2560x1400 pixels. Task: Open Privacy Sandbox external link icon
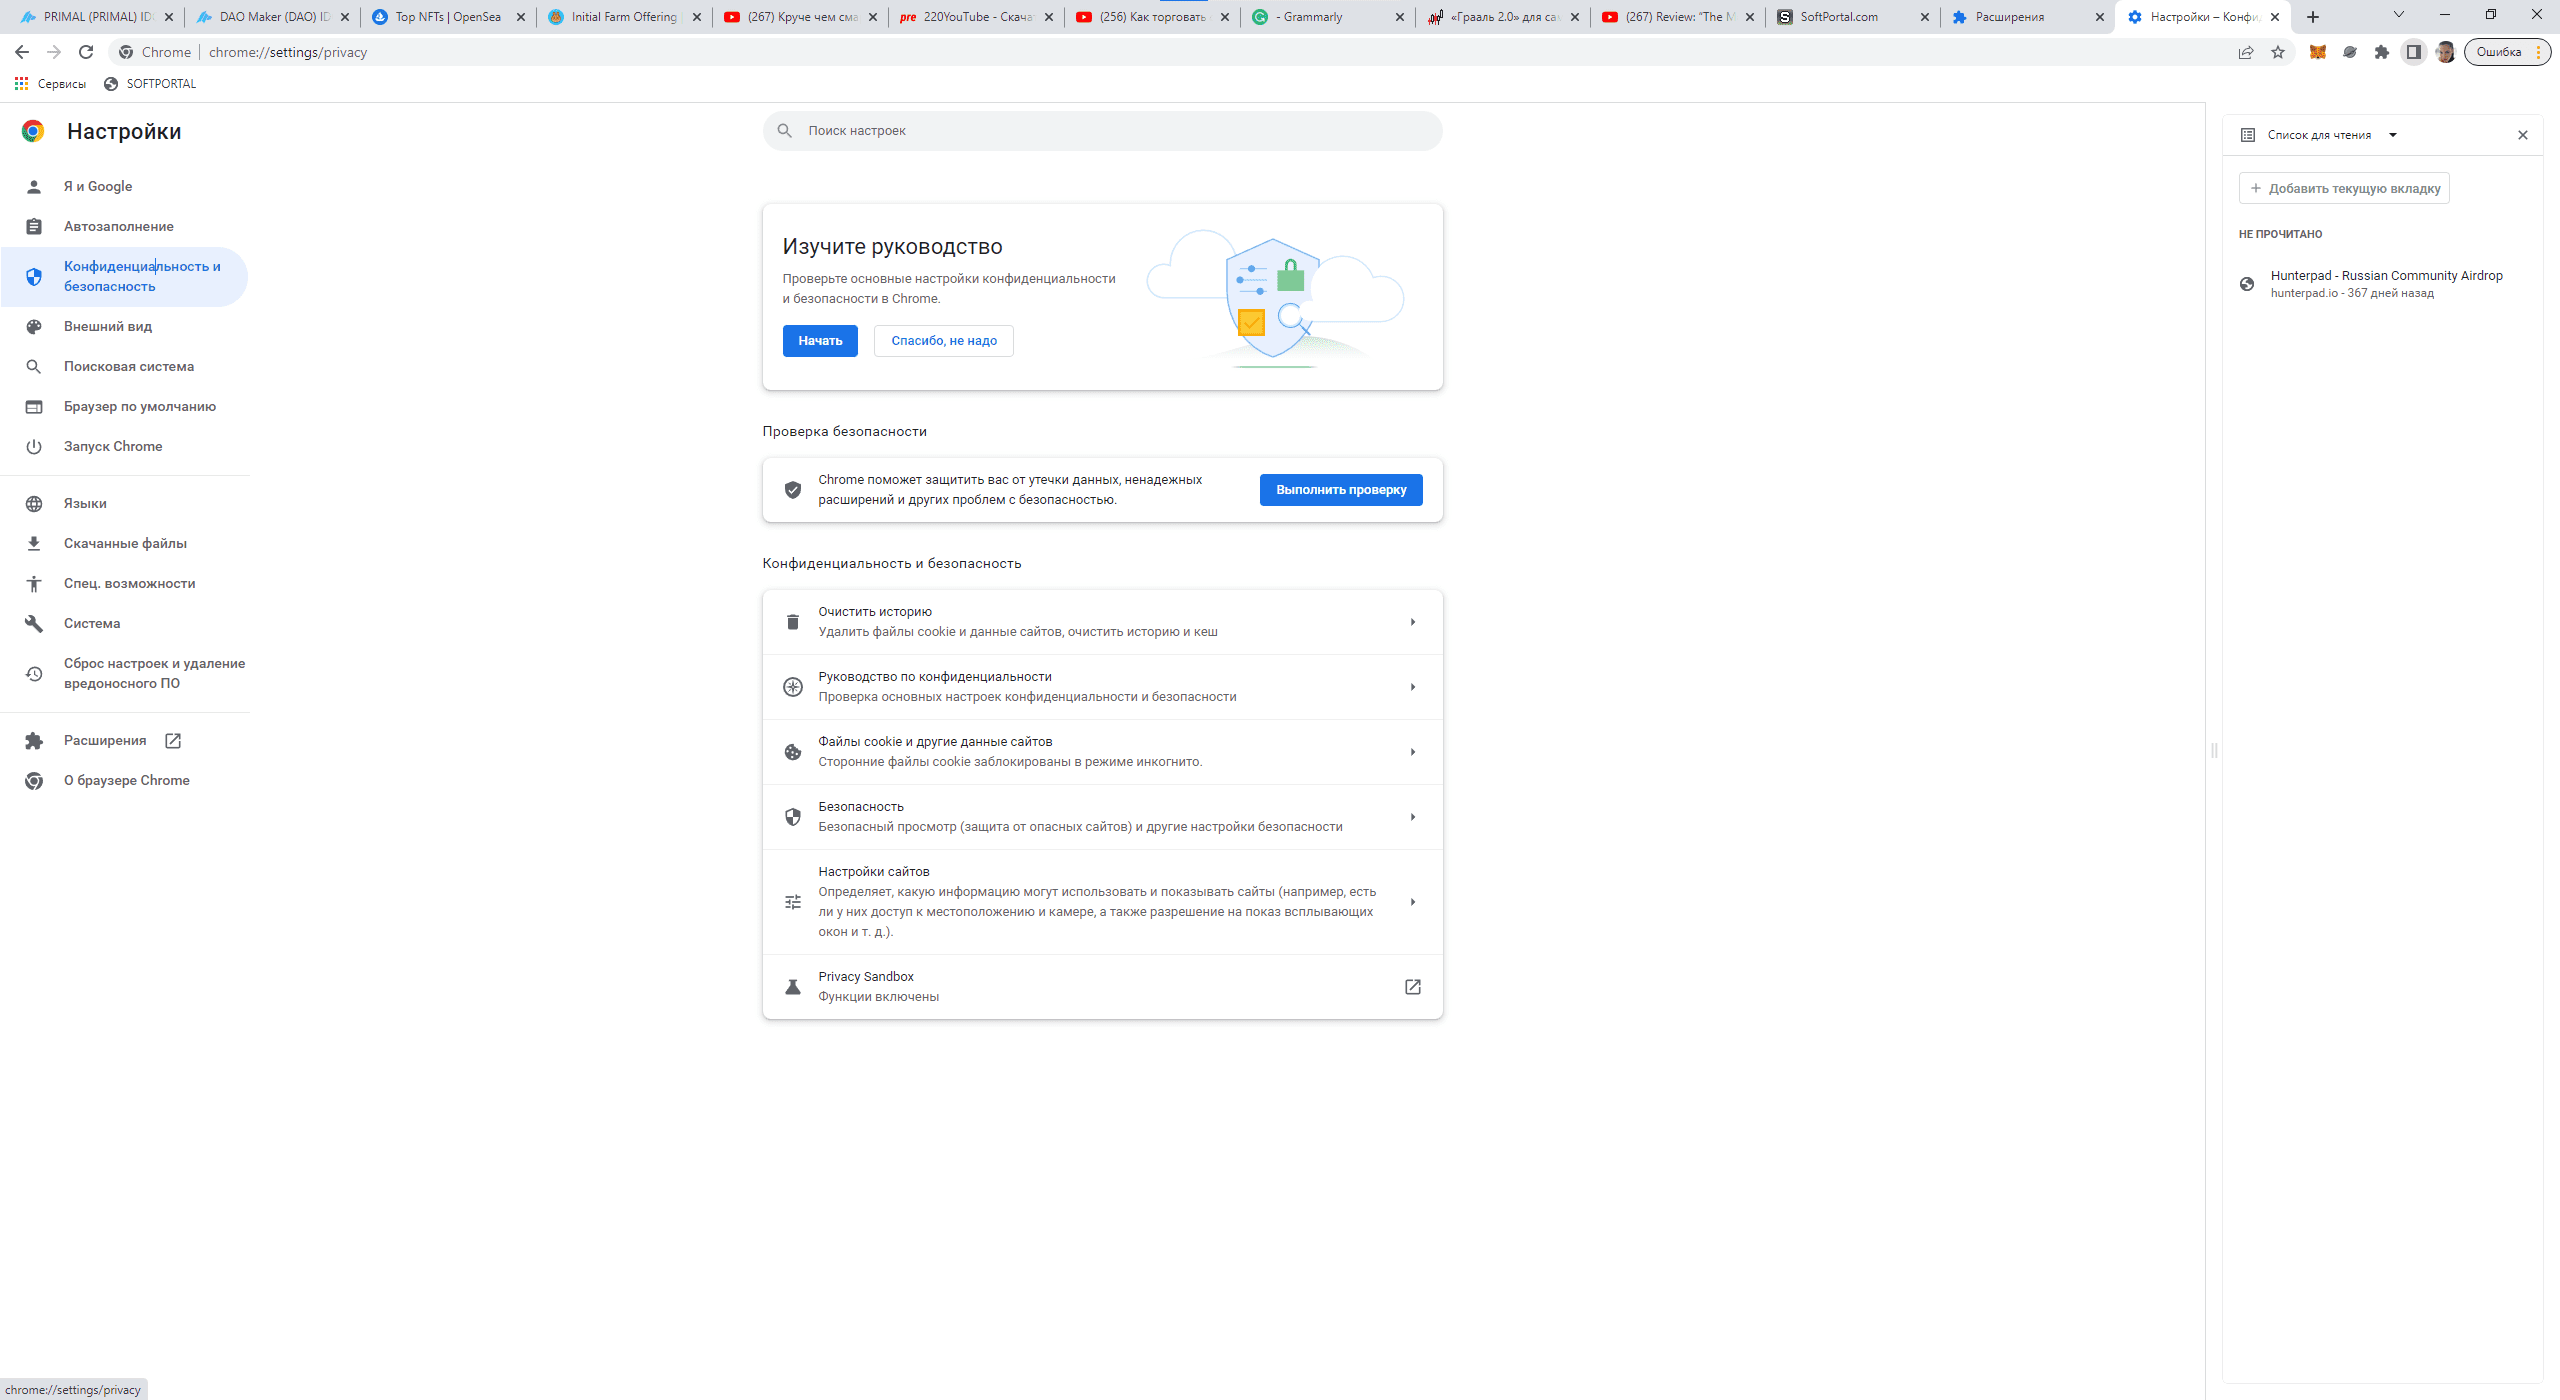pos(1412,987)
